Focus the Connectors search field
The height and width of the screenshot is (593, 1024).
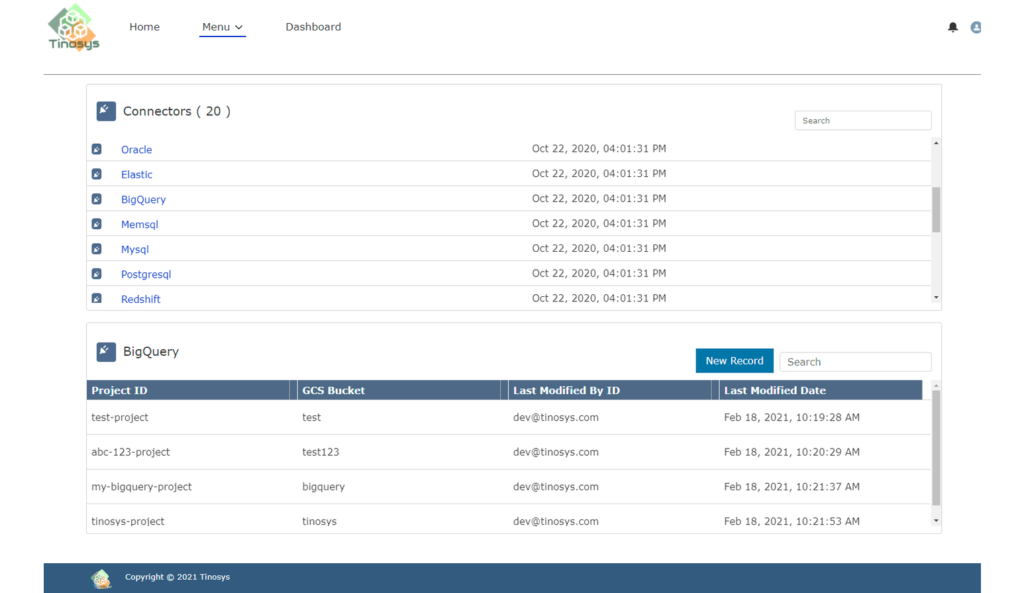coord(863,120)
